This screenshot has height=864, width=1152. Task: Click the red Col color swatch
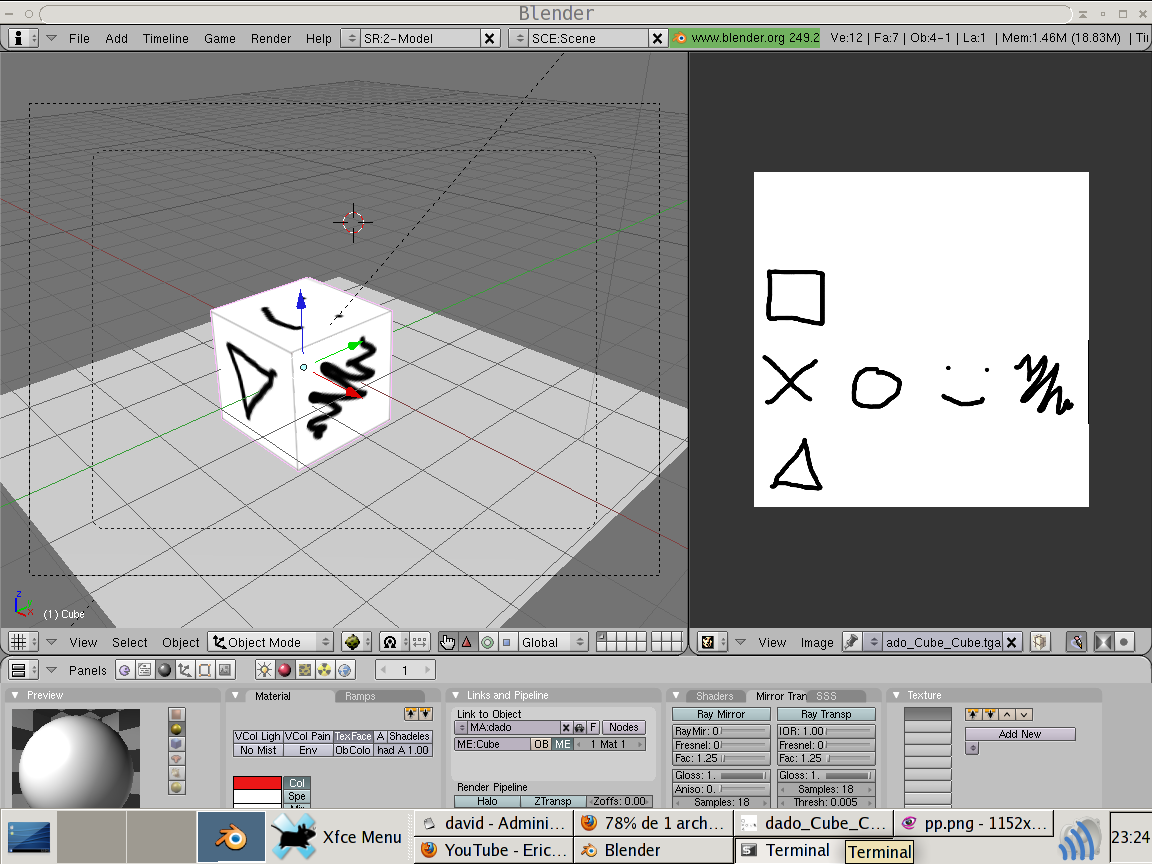click(257, 783)
